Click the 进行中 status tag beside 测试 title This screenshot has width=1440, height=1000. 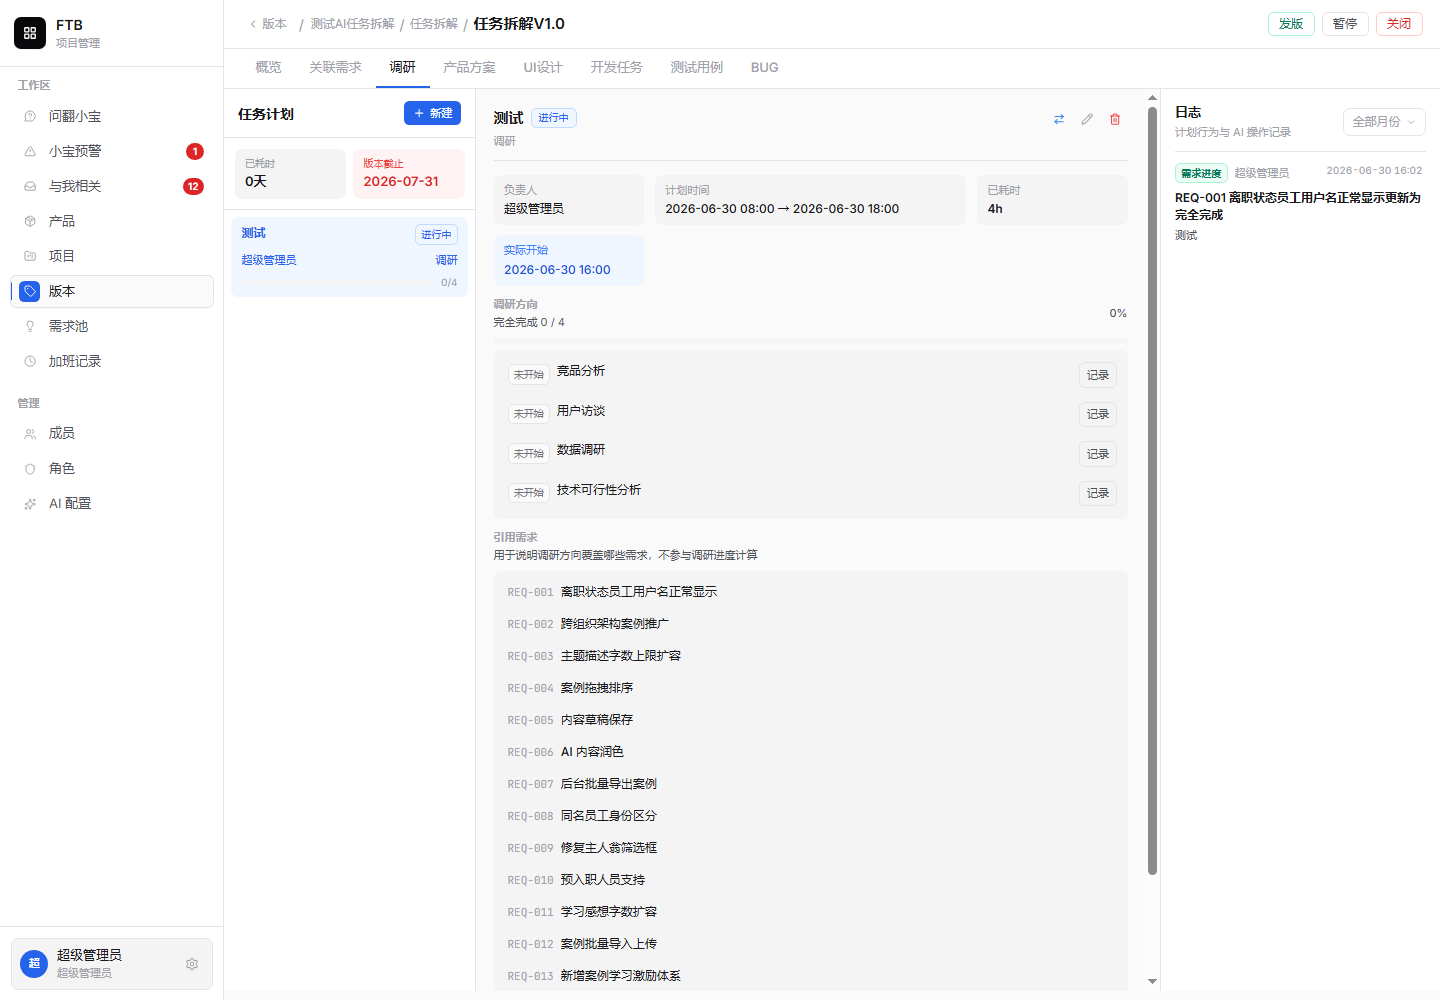553,118
